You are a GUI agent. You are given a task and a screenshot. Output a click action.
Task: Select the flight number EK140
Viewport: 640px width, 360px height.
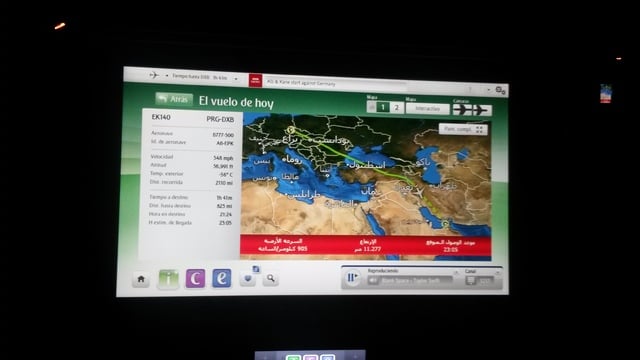[161, 117]
